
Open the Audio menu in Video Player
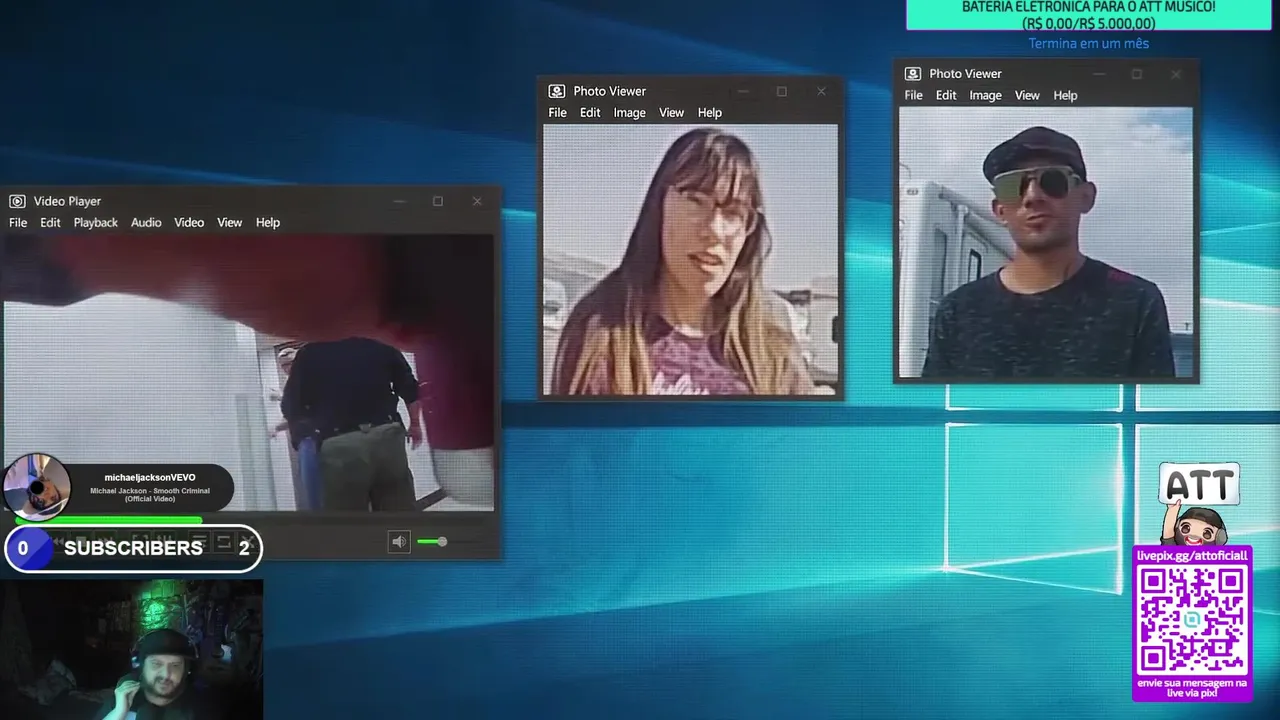tap(146, 222)
